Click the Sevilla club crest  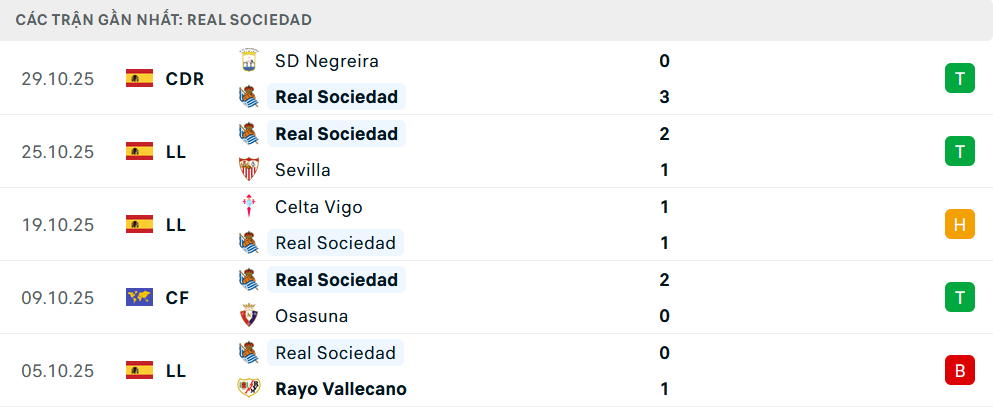pos(248,170)
